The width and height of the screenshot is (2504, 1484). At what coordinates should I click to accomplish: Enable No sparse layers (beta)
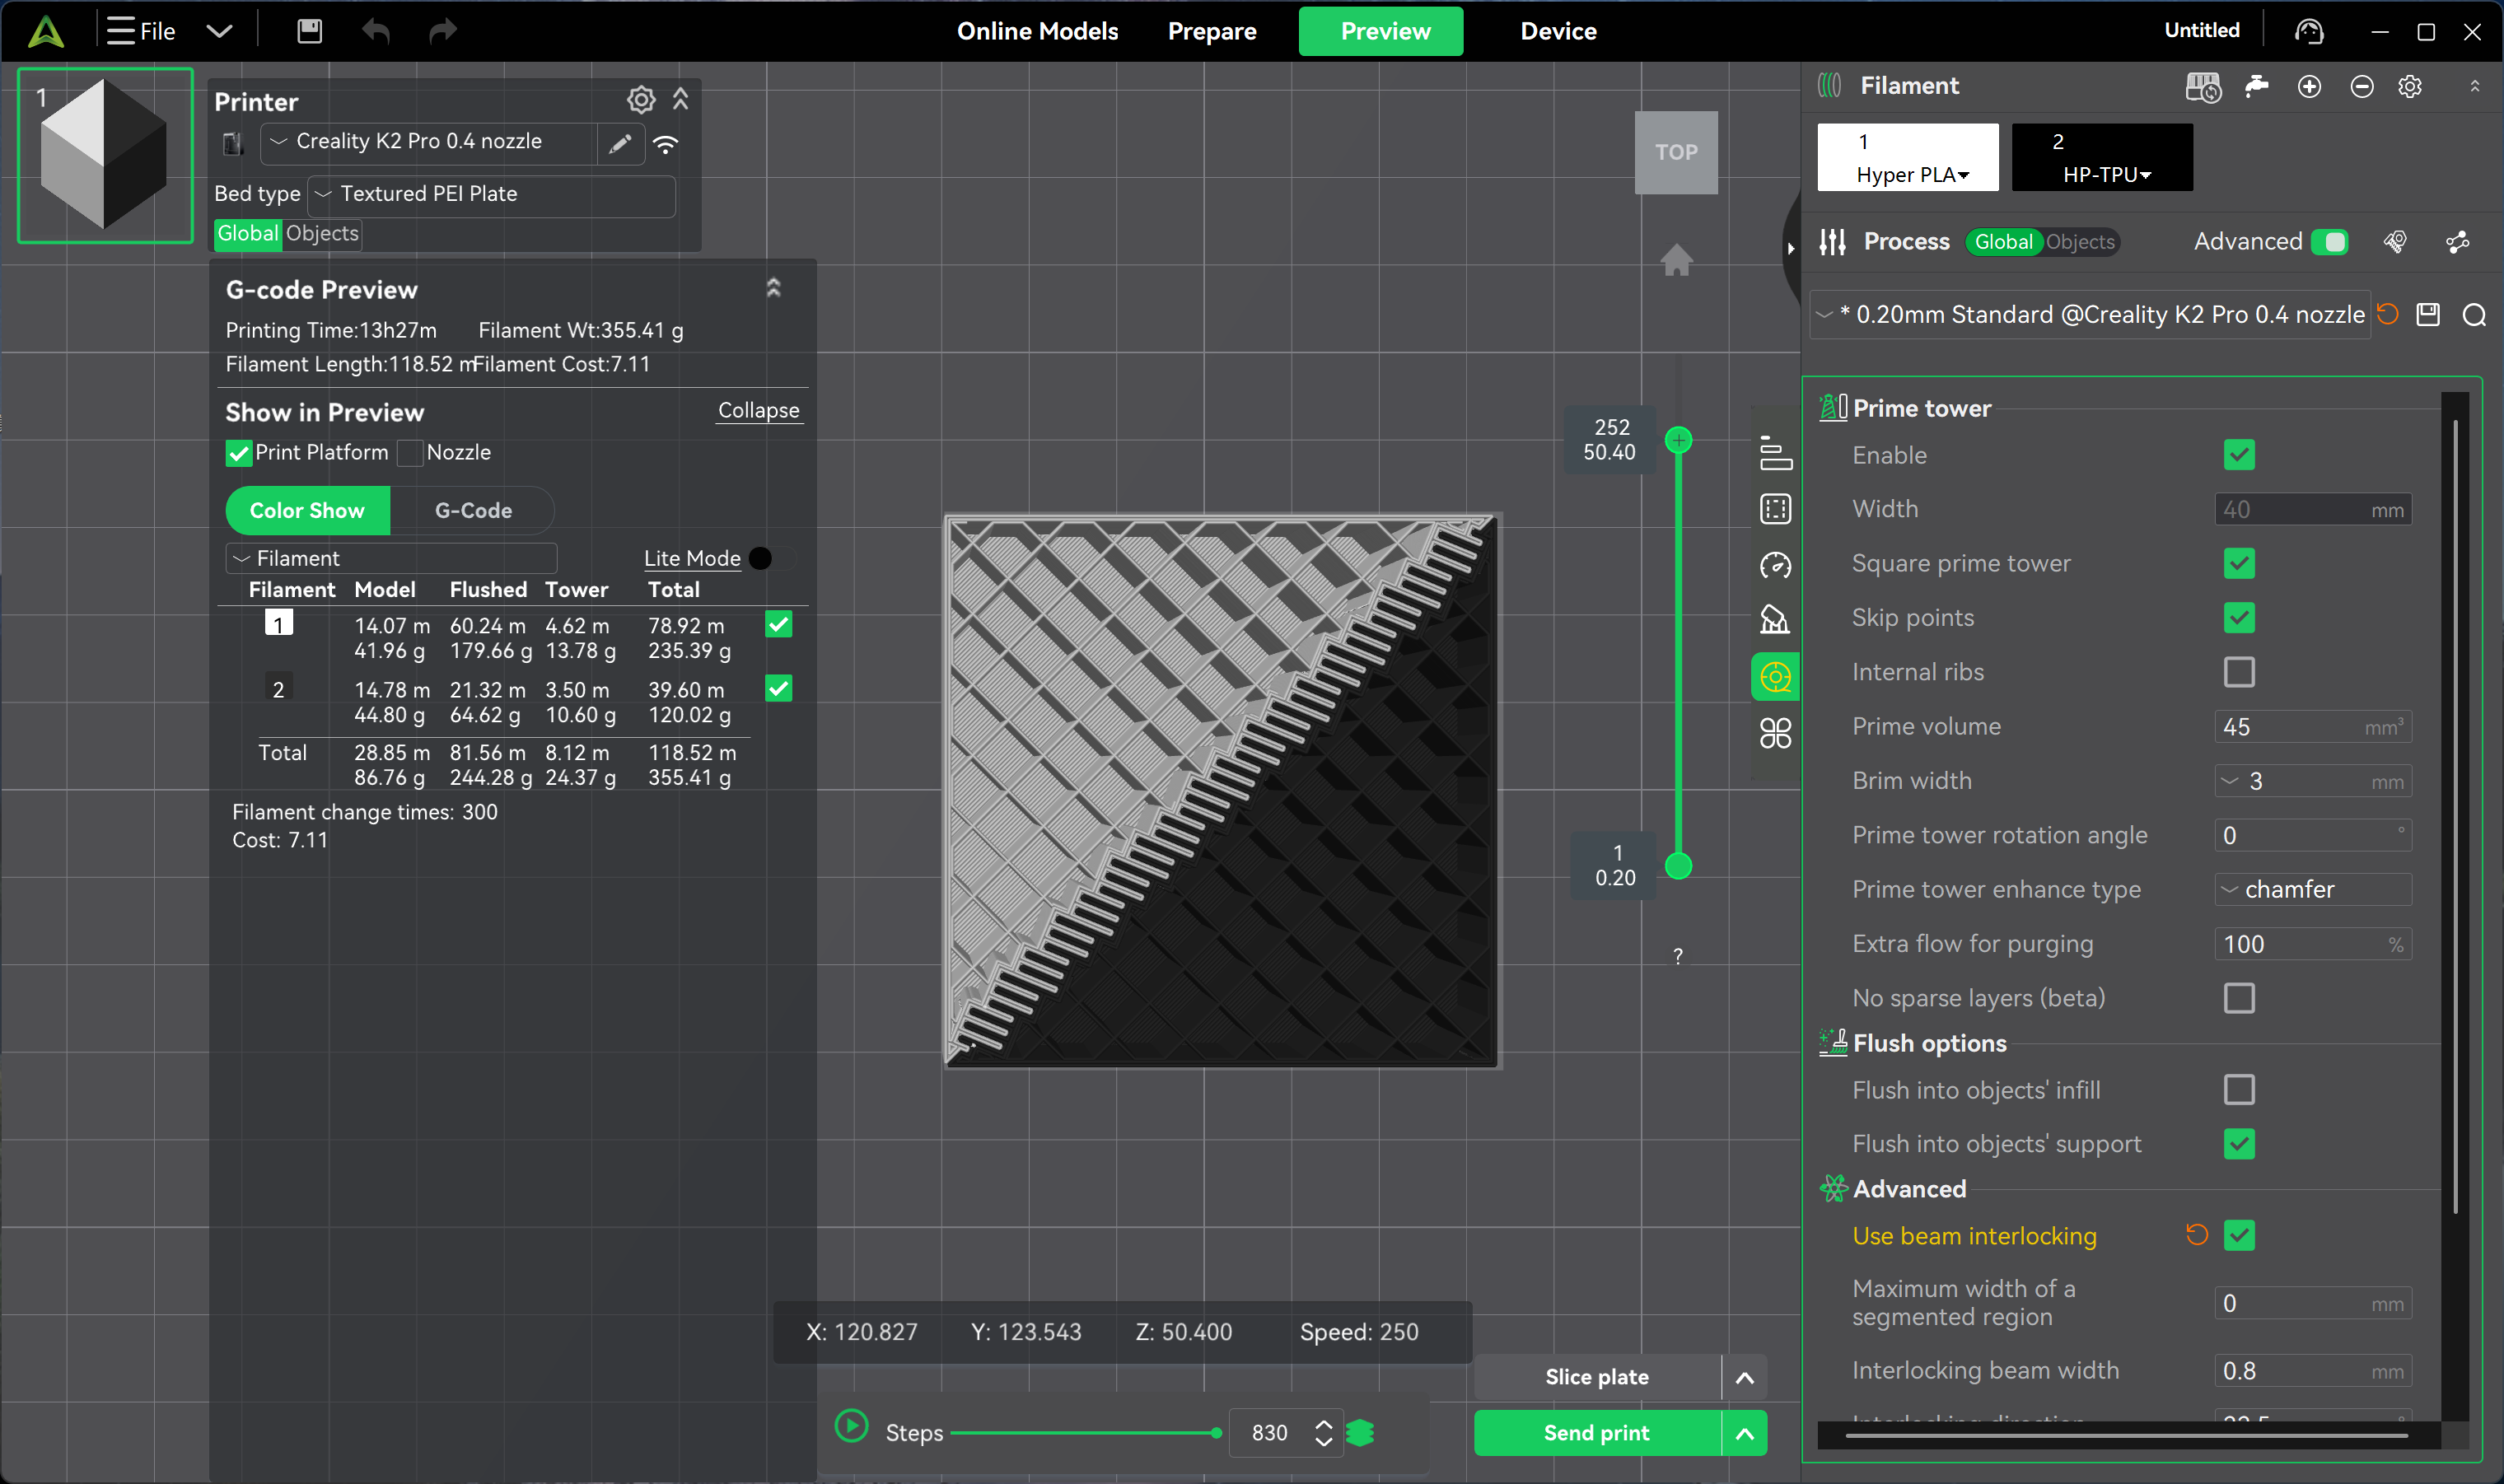coord(2239,998)
